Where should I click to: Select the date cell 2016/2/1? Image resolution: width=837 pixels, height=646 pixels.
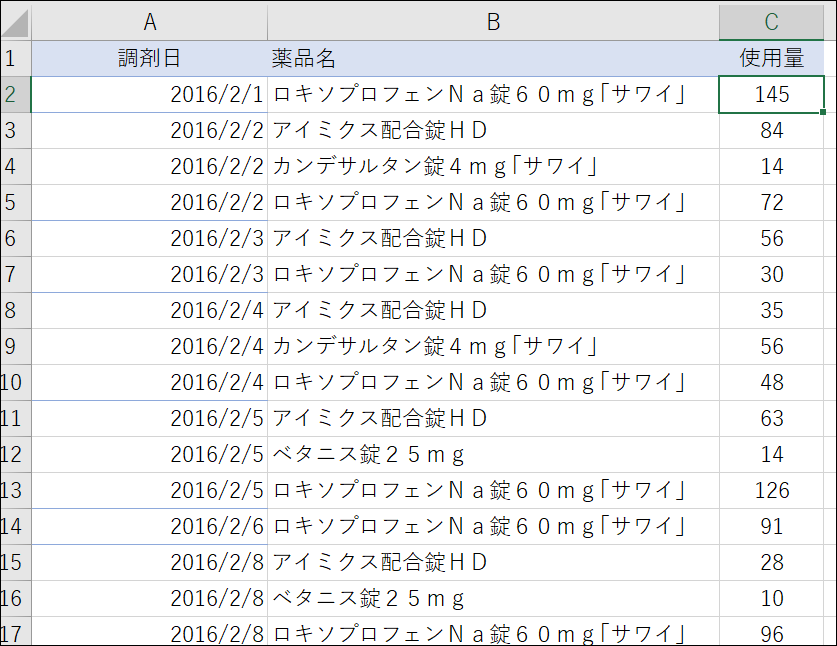tap(149, 94)
